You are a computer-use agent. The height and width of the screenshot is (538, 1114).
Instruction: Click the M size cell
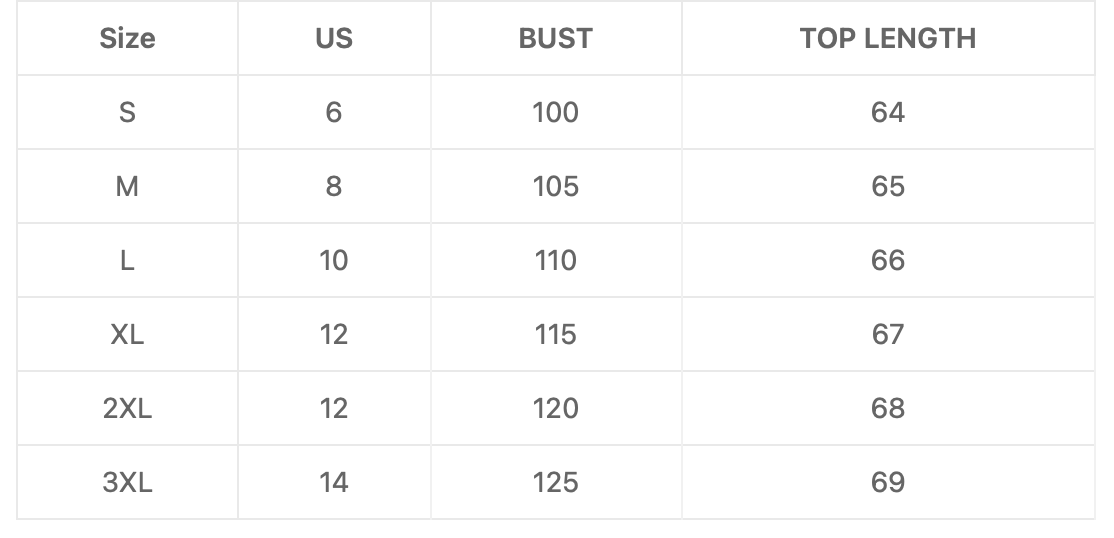[127, 186]
